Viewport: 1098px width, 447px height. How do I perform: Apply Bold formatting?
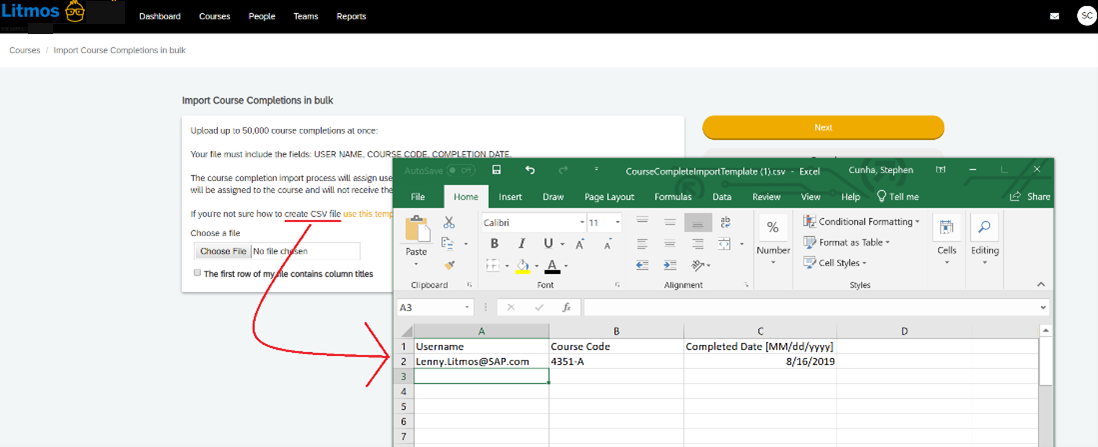tap(494, 244)
